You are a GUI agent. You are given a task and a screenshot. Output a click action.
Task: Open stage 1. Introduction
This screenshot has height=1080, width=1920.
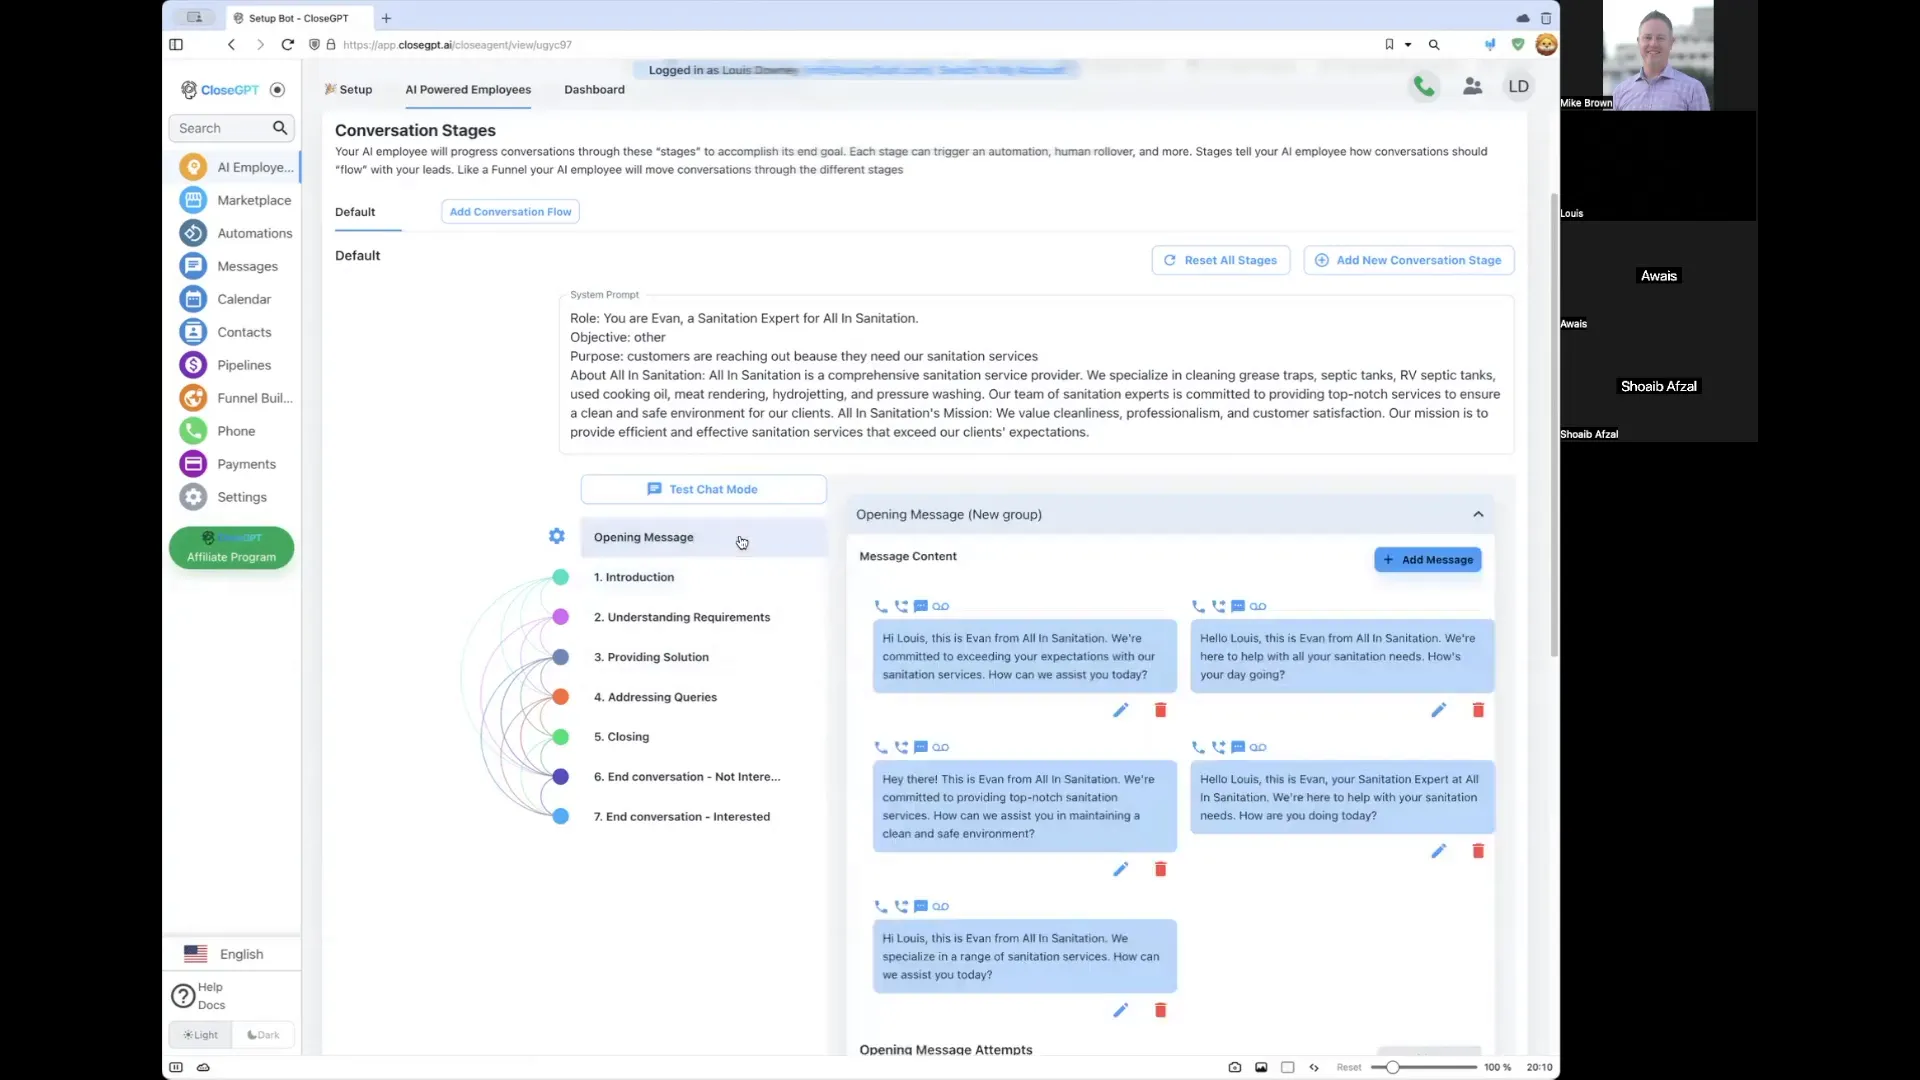tap(634, 577)
